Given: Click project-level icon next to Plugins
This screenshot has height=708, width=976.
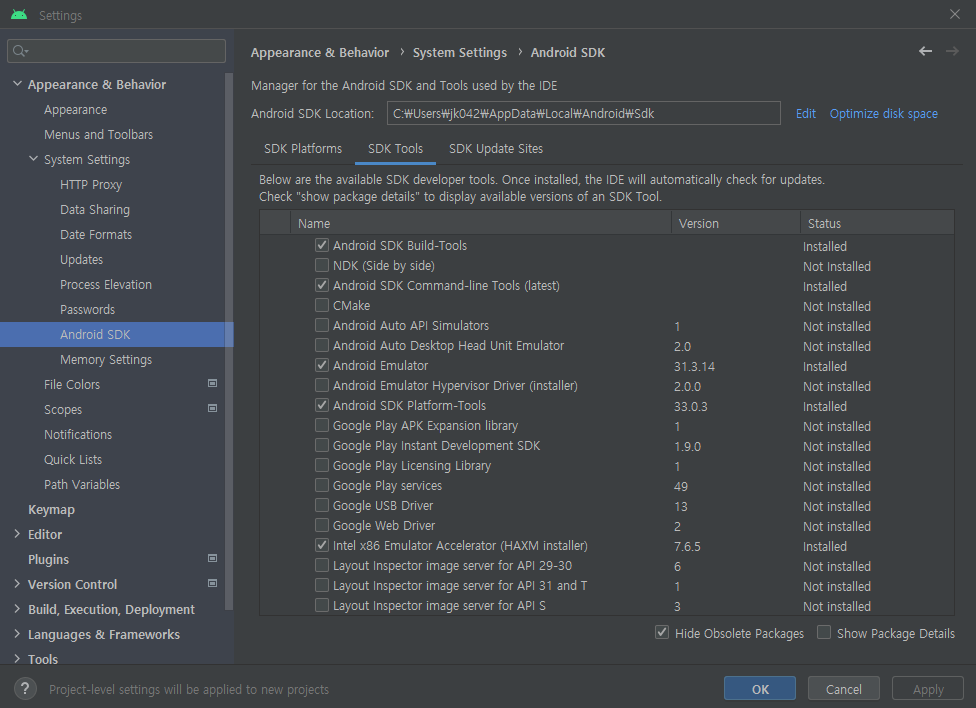Looking at the screenshot, I should click(212, 559).
